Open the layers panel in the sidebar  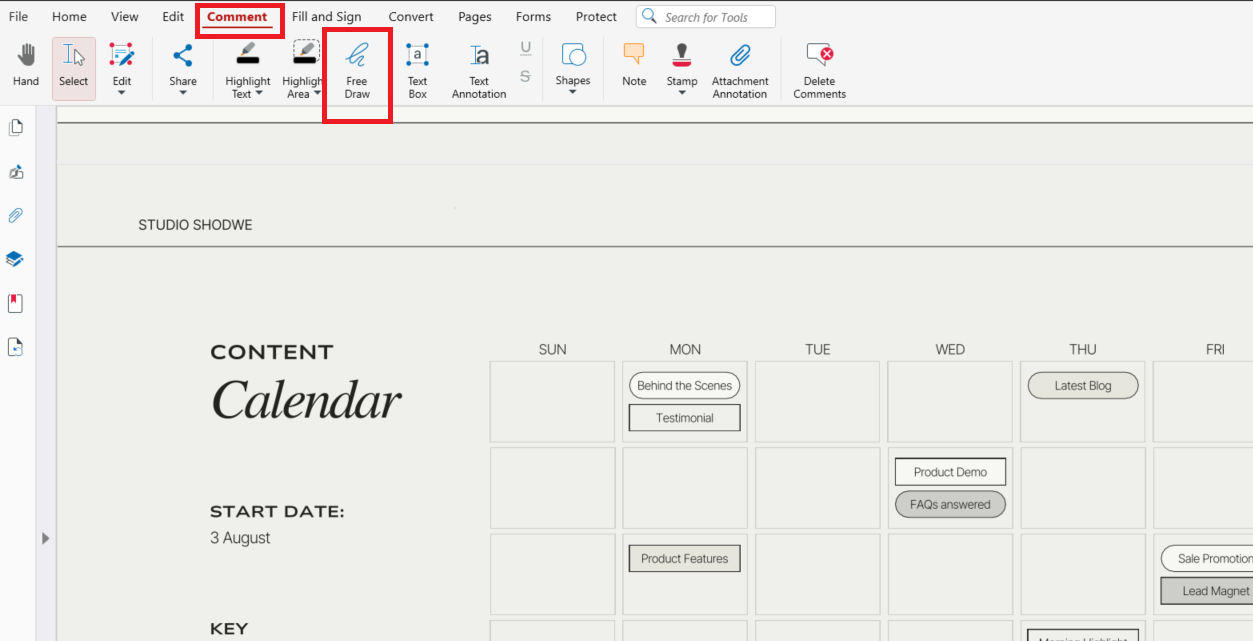click(16, 258)
